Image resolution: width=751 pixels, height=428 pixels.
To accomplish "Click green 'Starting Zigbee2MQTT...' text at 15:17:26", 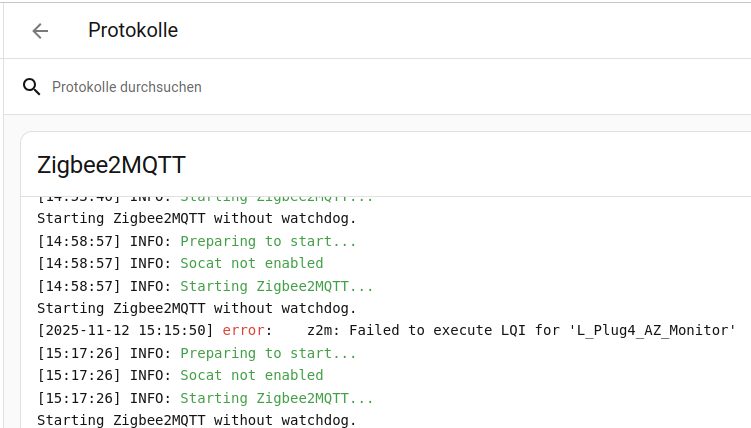I will pyautogui.click(x=277, y=398).
